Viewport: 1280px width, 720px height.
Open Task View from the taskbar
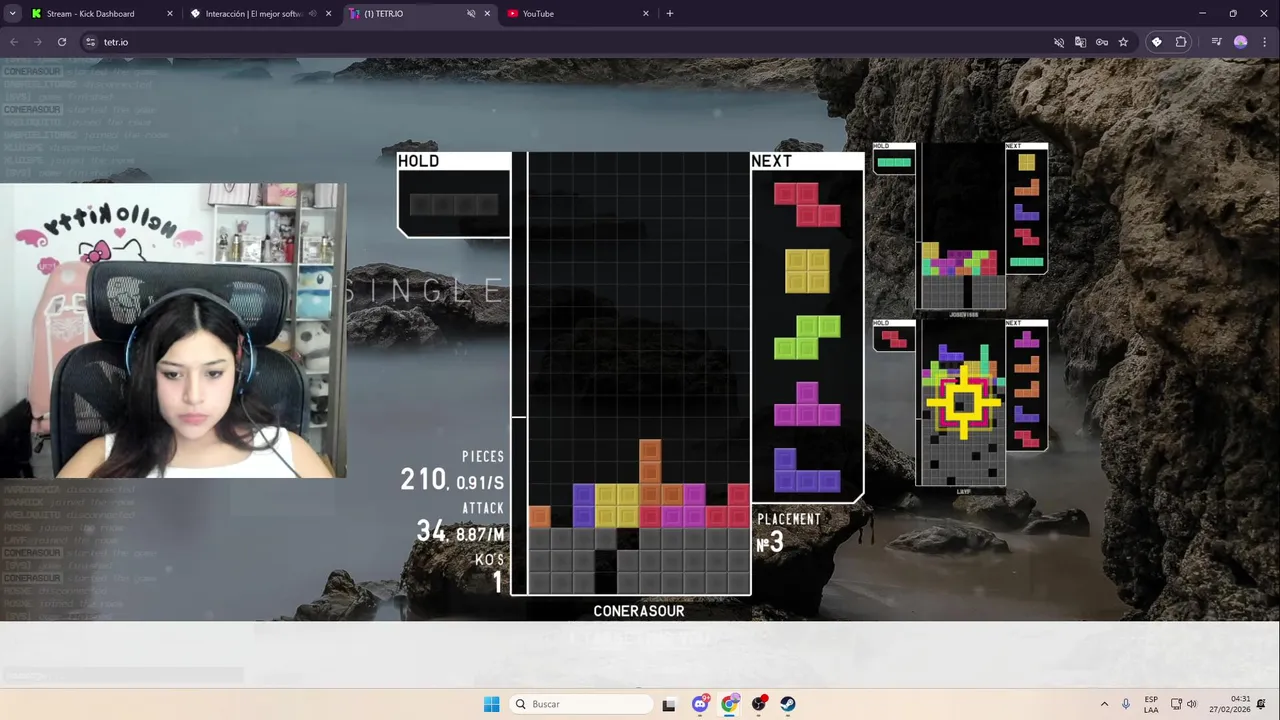[668, 704]
